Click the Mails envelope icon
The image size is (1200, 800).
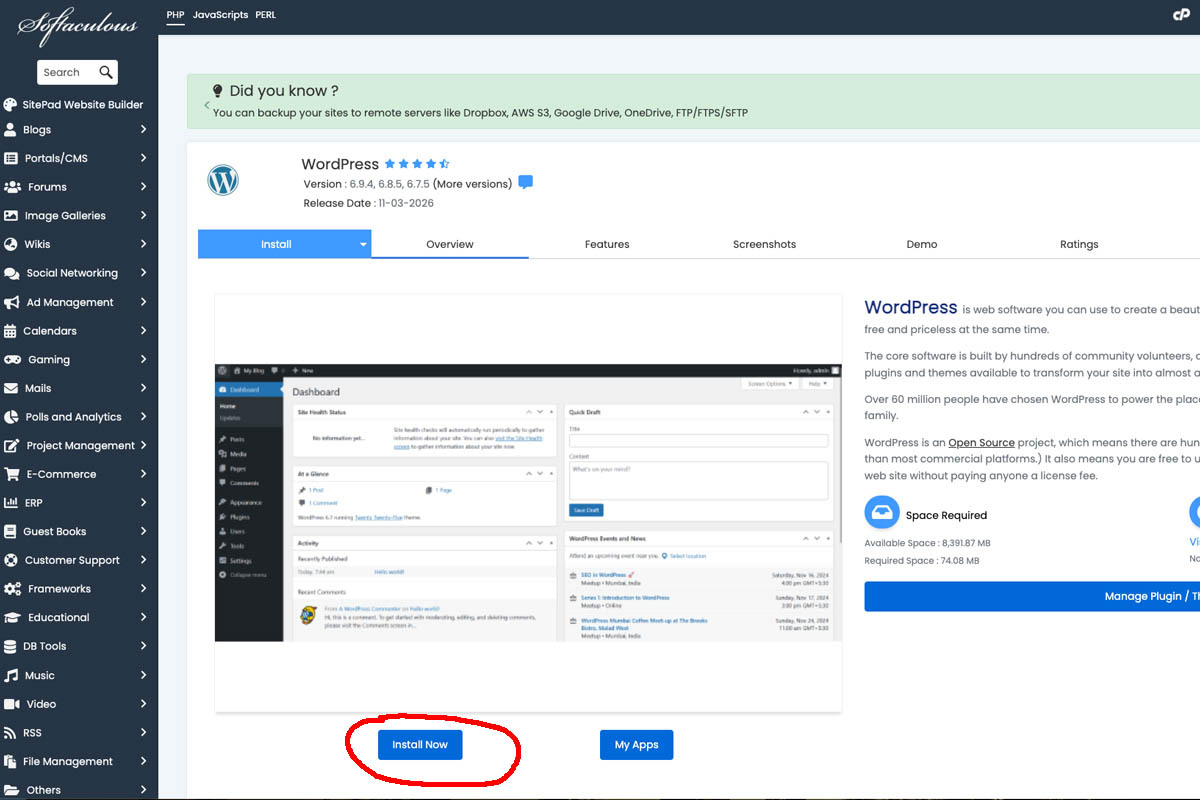point(11,388)
